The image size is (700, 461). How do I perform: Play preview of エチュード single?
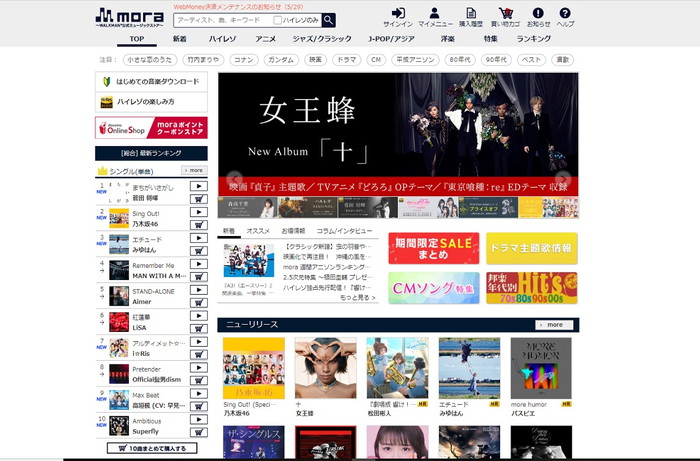[199, 238]
